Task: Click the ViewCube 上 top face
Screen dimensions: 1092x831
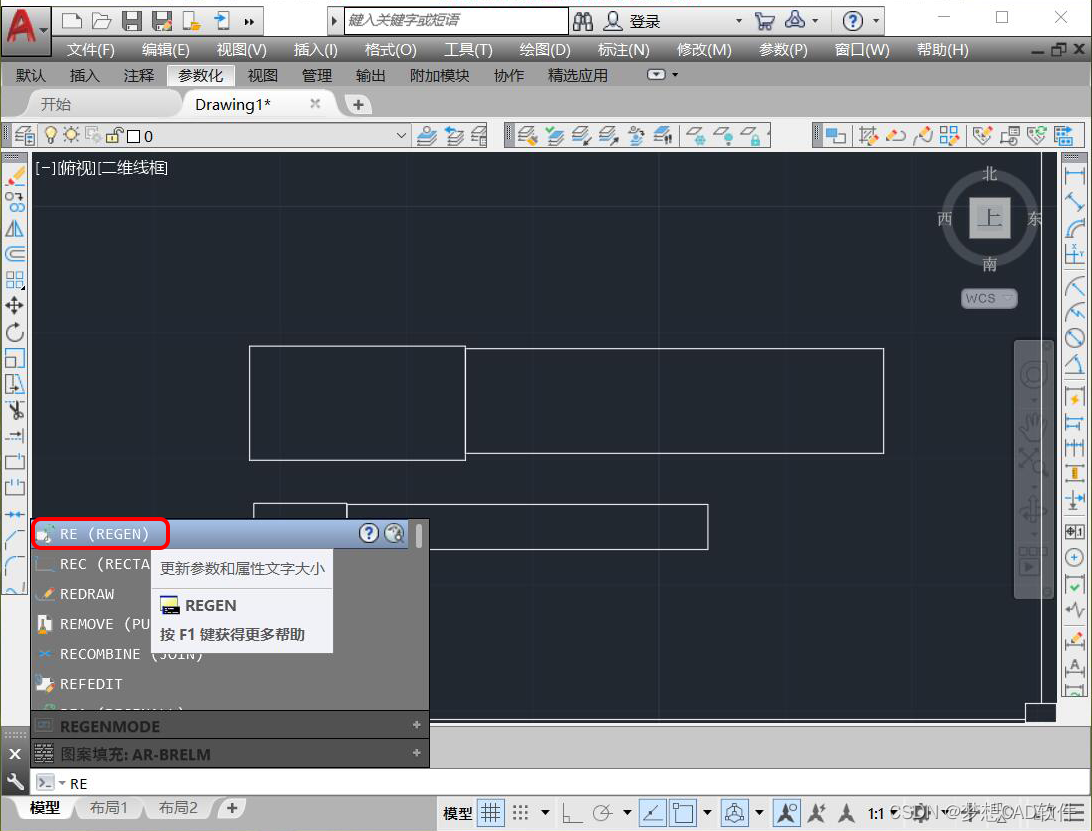Action: click(x=989, y=218)
